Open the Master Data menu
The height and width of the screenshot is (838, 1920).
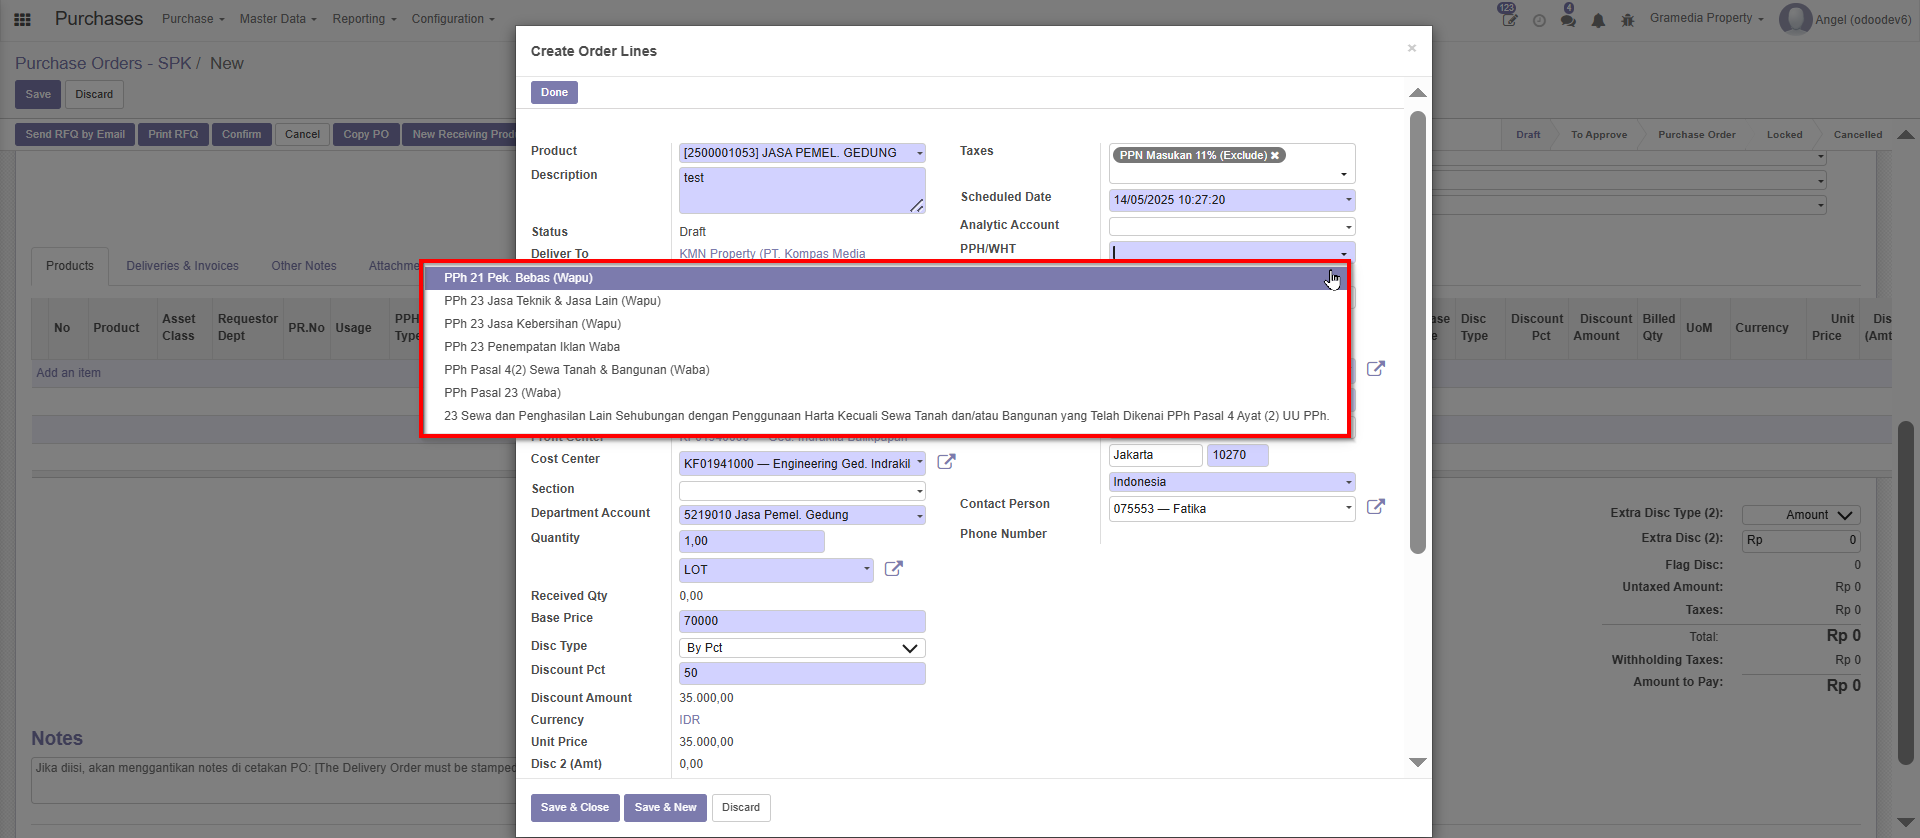278,19
